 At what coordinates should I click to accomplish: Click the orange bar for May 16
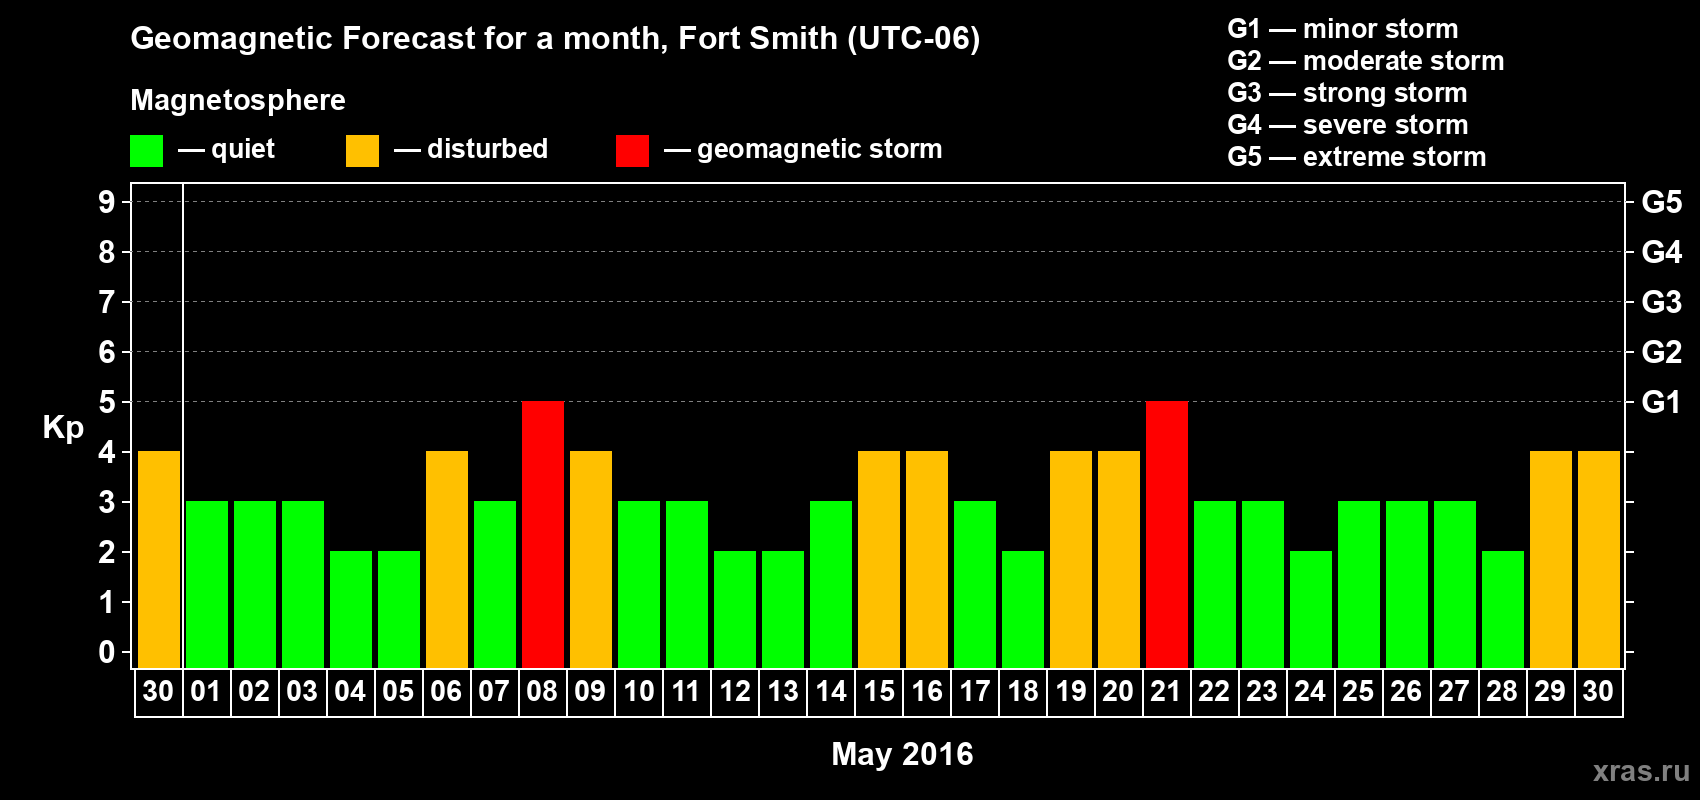927,560
